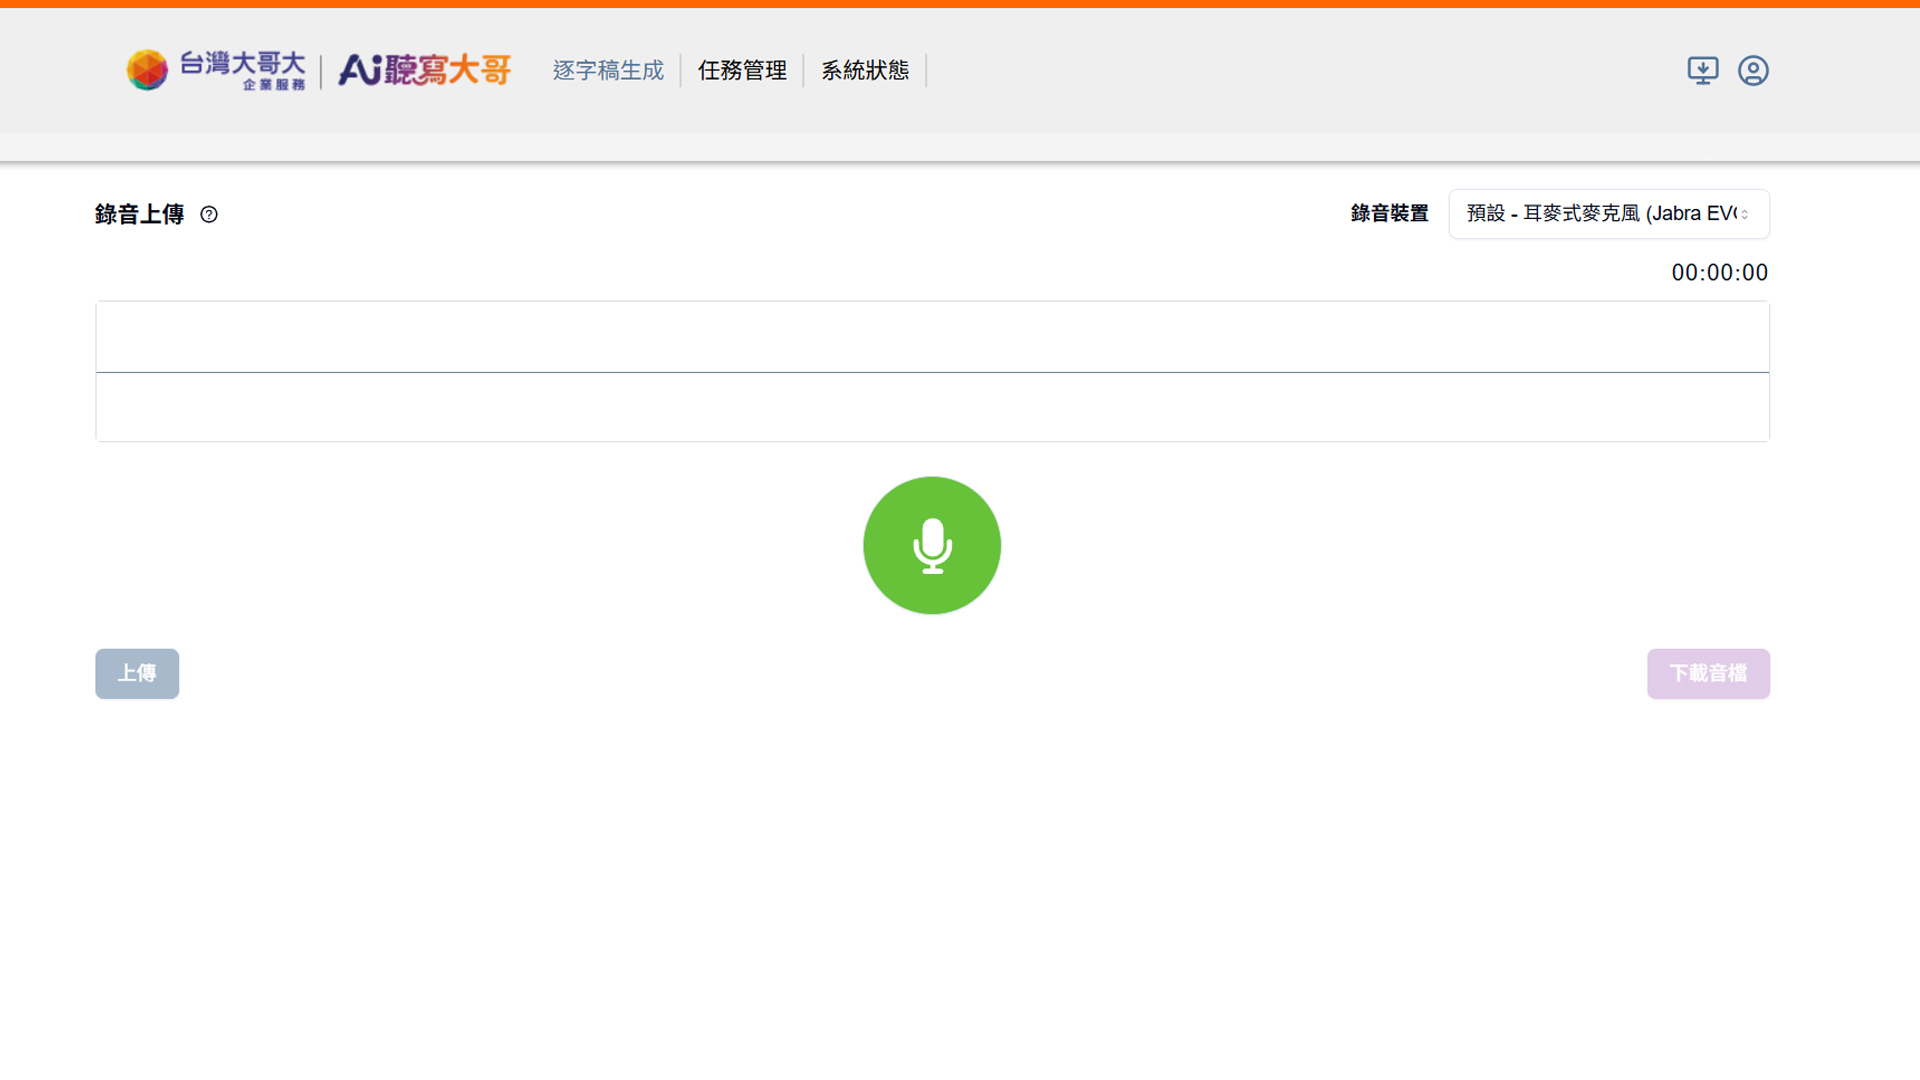The width and height of the screenshot is (1920, 1080).
Task: Click the 錄音裝置 label text
Action: (x=1389, y=213)
